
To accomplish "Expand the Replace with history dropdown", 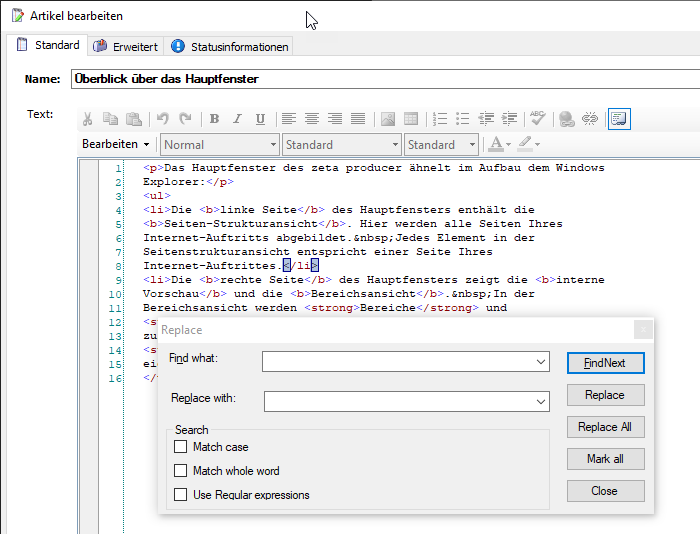I will [541, 402].
